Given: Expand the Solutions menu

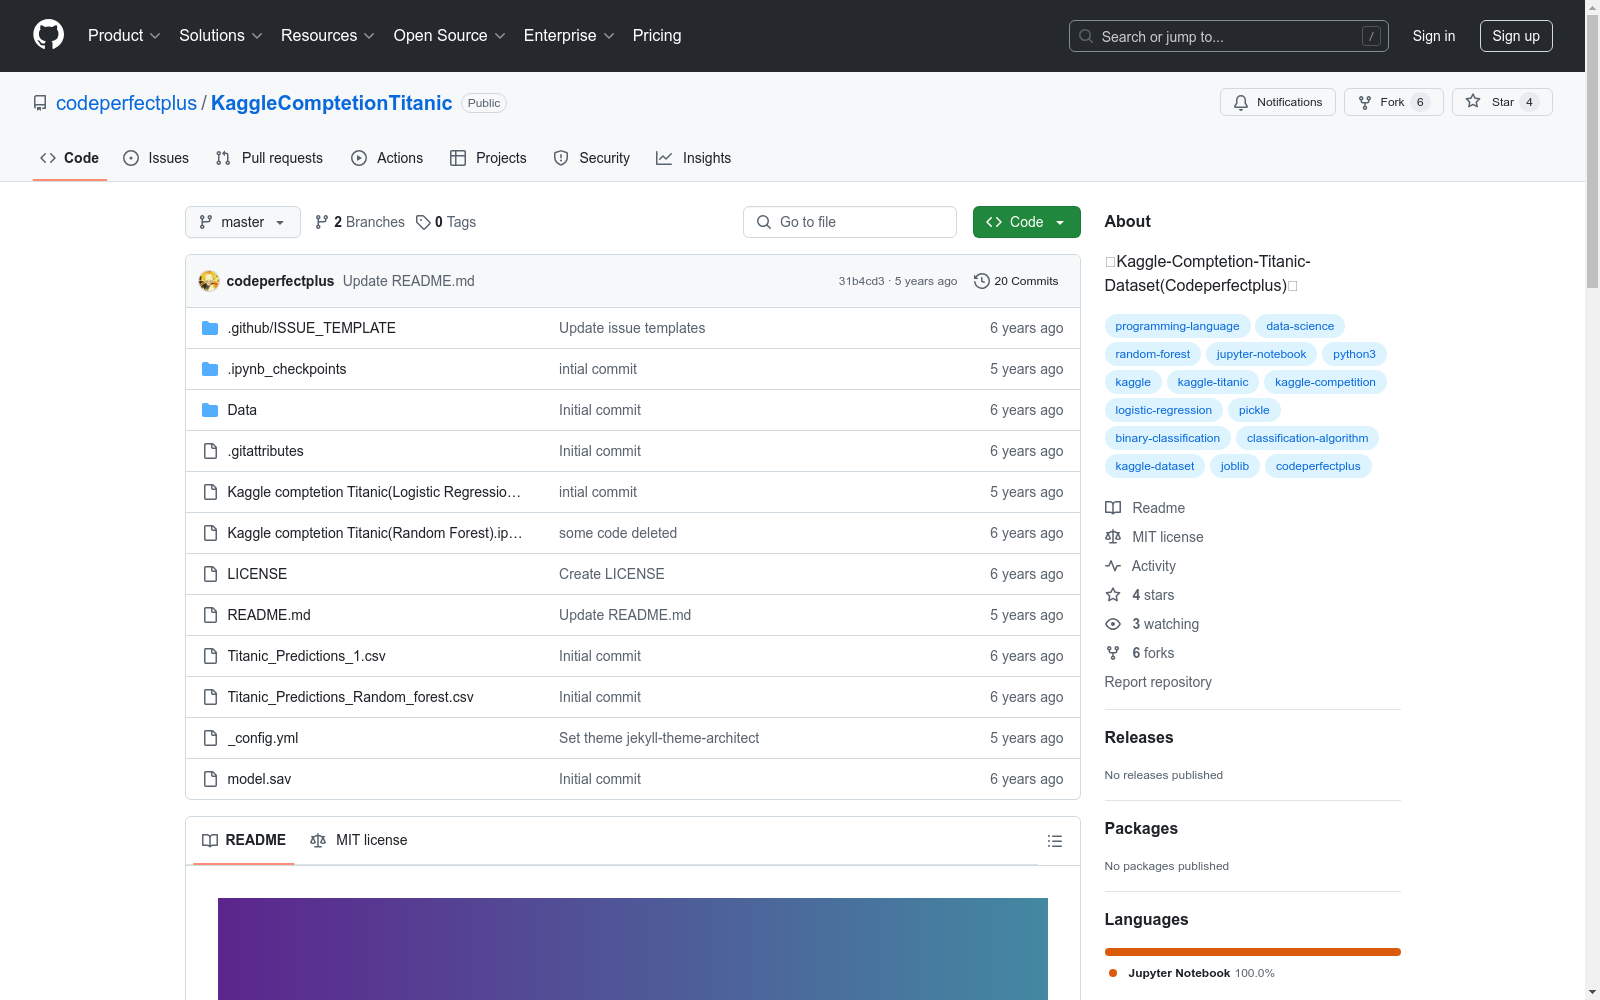Looking at the screenshot, I should 220,35.
